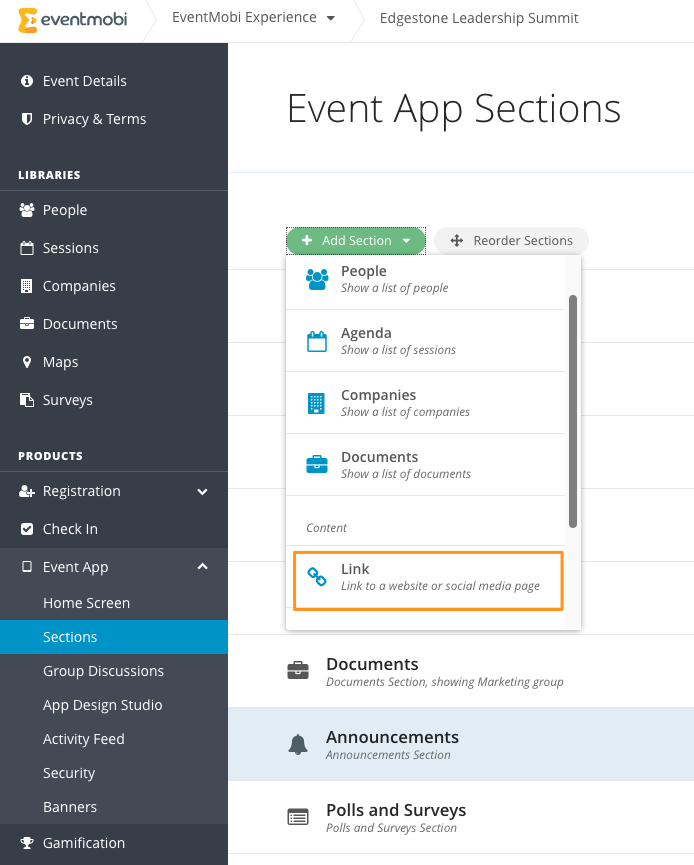Click the Check In label

point(70,529)
